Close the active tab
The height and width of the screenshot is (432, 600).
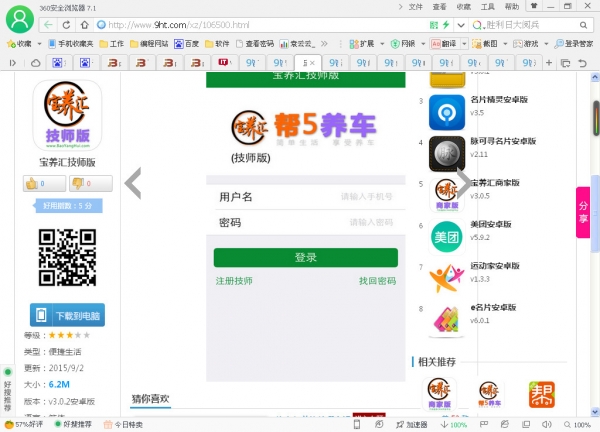coord(313,63)
